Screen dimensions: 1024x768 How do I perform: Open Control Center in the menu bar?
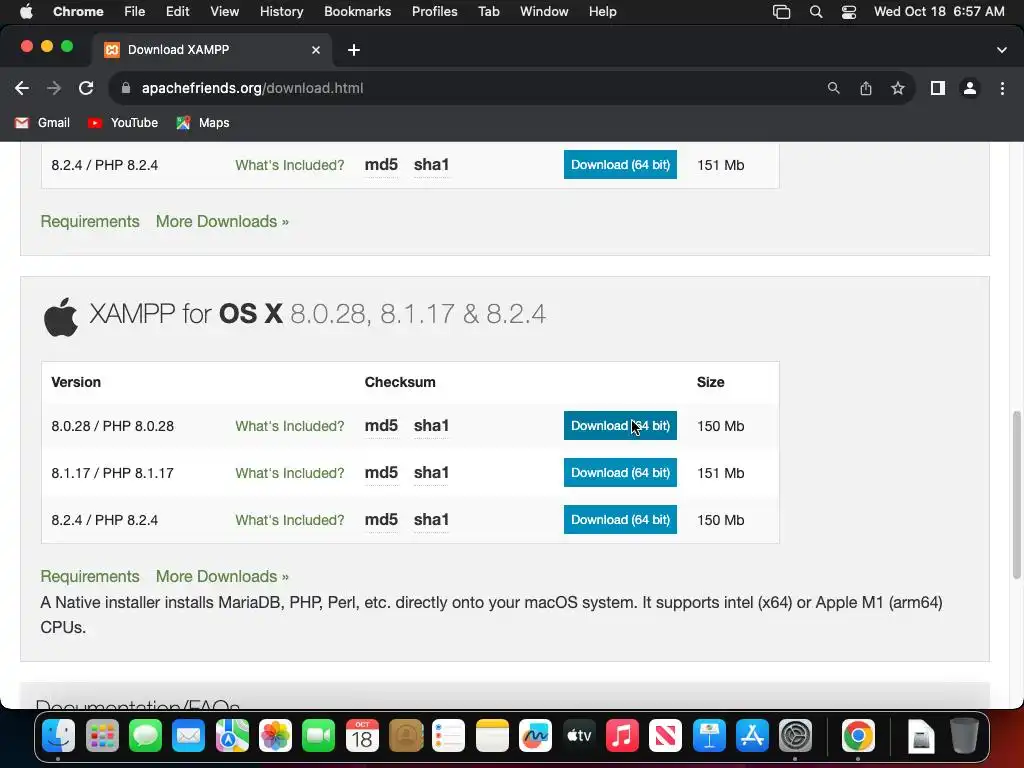tap(848, 12)
